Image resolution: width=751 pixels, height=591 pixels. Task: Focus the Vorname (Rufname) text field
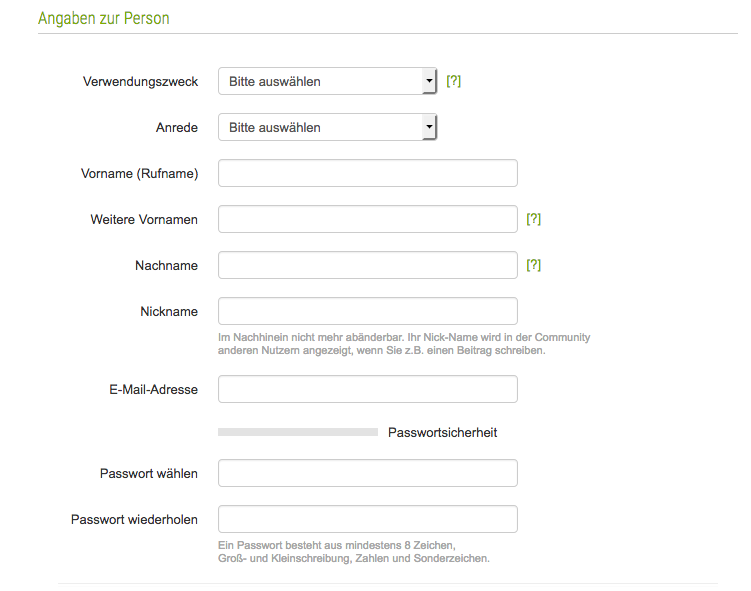368,173
